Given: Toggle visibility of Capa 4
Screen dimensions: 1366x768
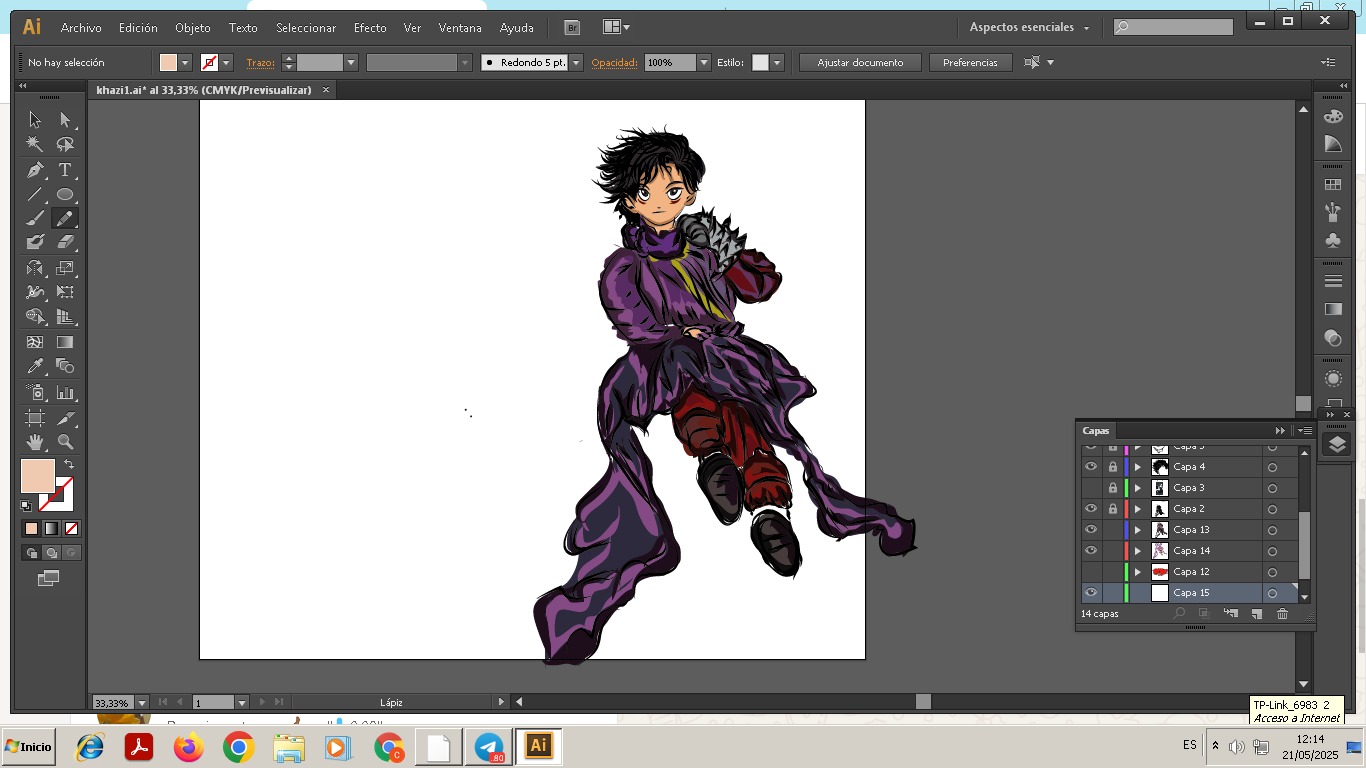Looking at the screenshot, I should [1091, 467].
